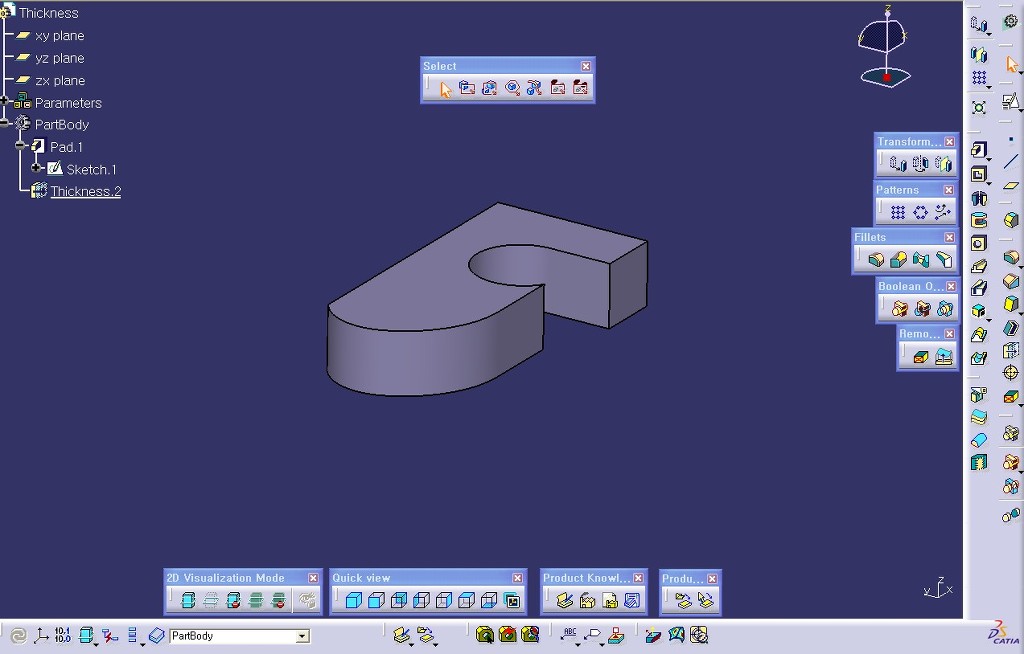Viewport: 1024px width, 654px height.
Task: Open the PartBody combo box dropdown
Action: (x=302, y=636)
